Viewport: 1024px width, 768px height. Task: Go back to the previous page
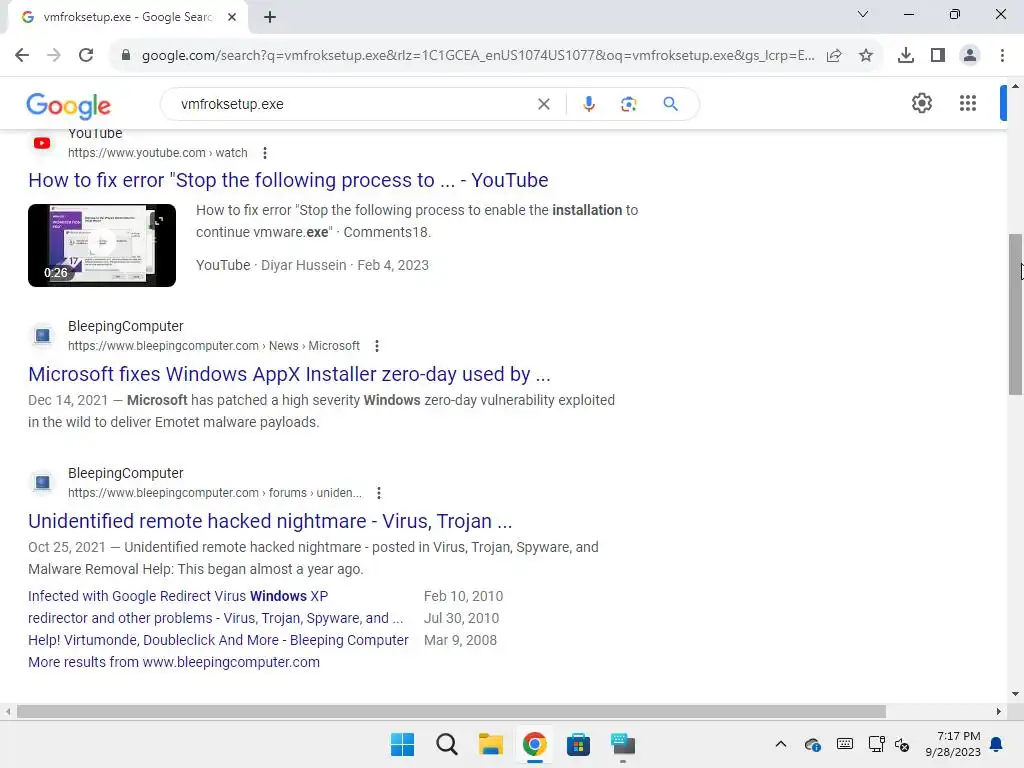[x=22, y=55]
